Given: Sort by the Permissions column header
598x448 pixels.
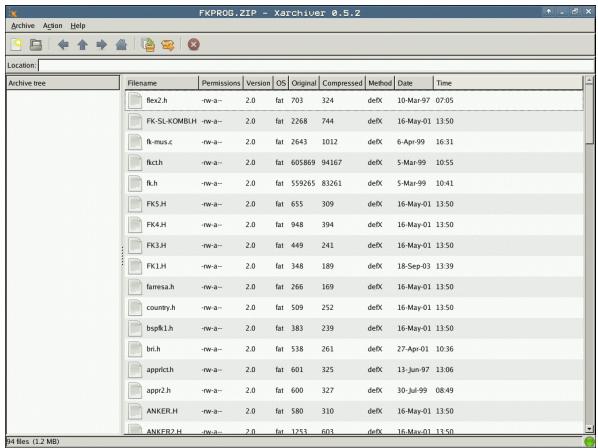Looking at the screenshot, I should [221, 83].
